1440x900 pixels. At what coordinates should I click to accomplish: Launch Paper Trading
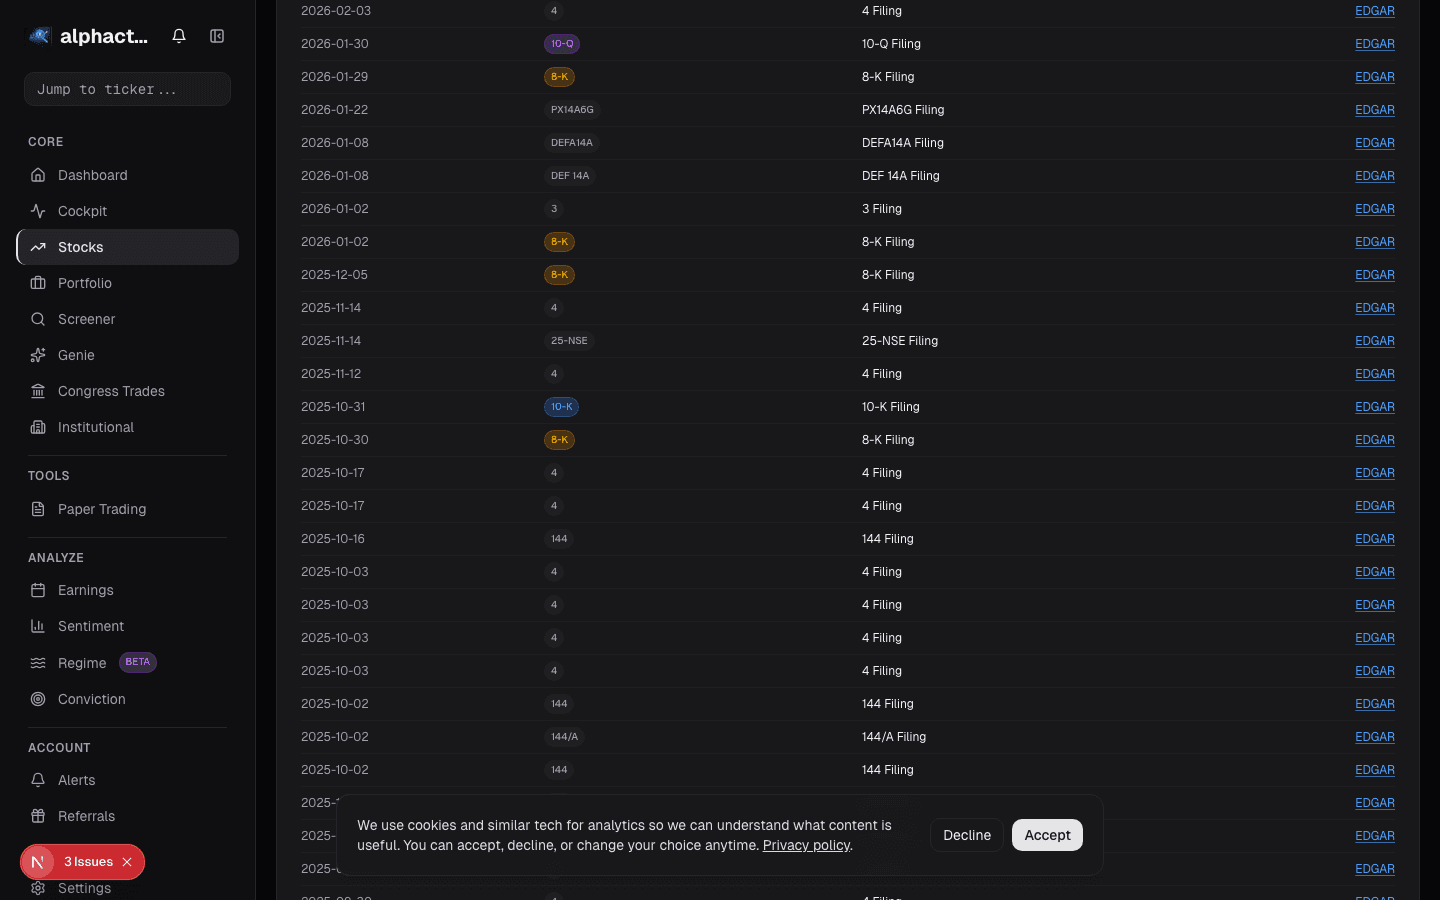point(101,509)
